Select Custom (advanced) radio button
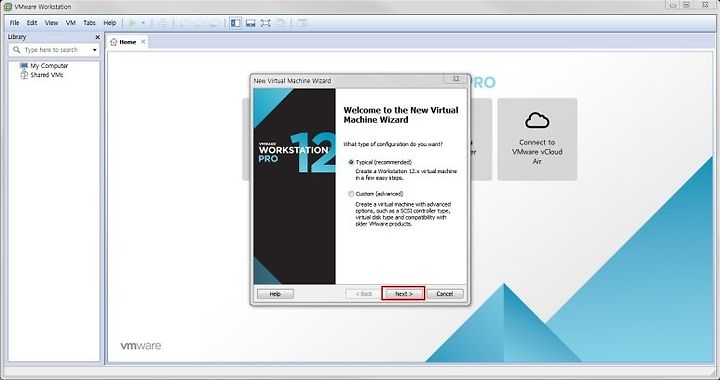The image size is (720, 380). click(351, 194)
